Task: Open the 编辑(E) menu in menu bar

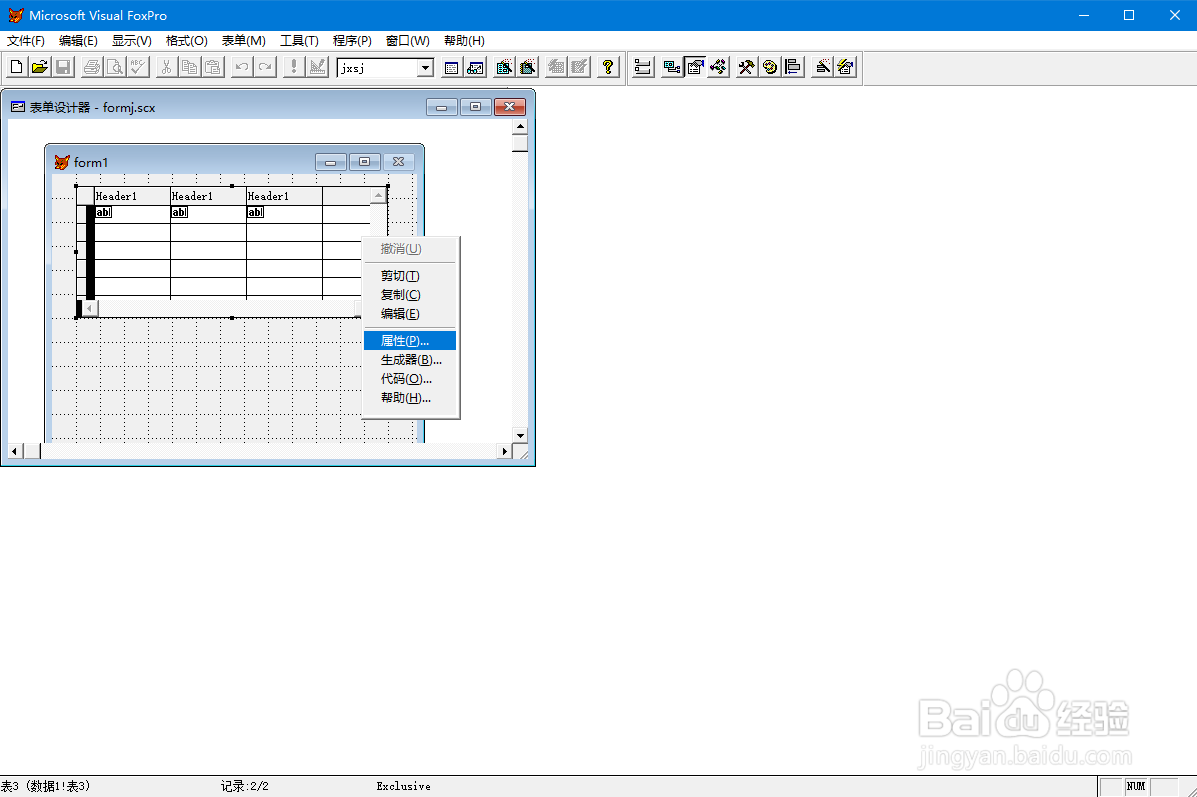Action: pos(79,40)
